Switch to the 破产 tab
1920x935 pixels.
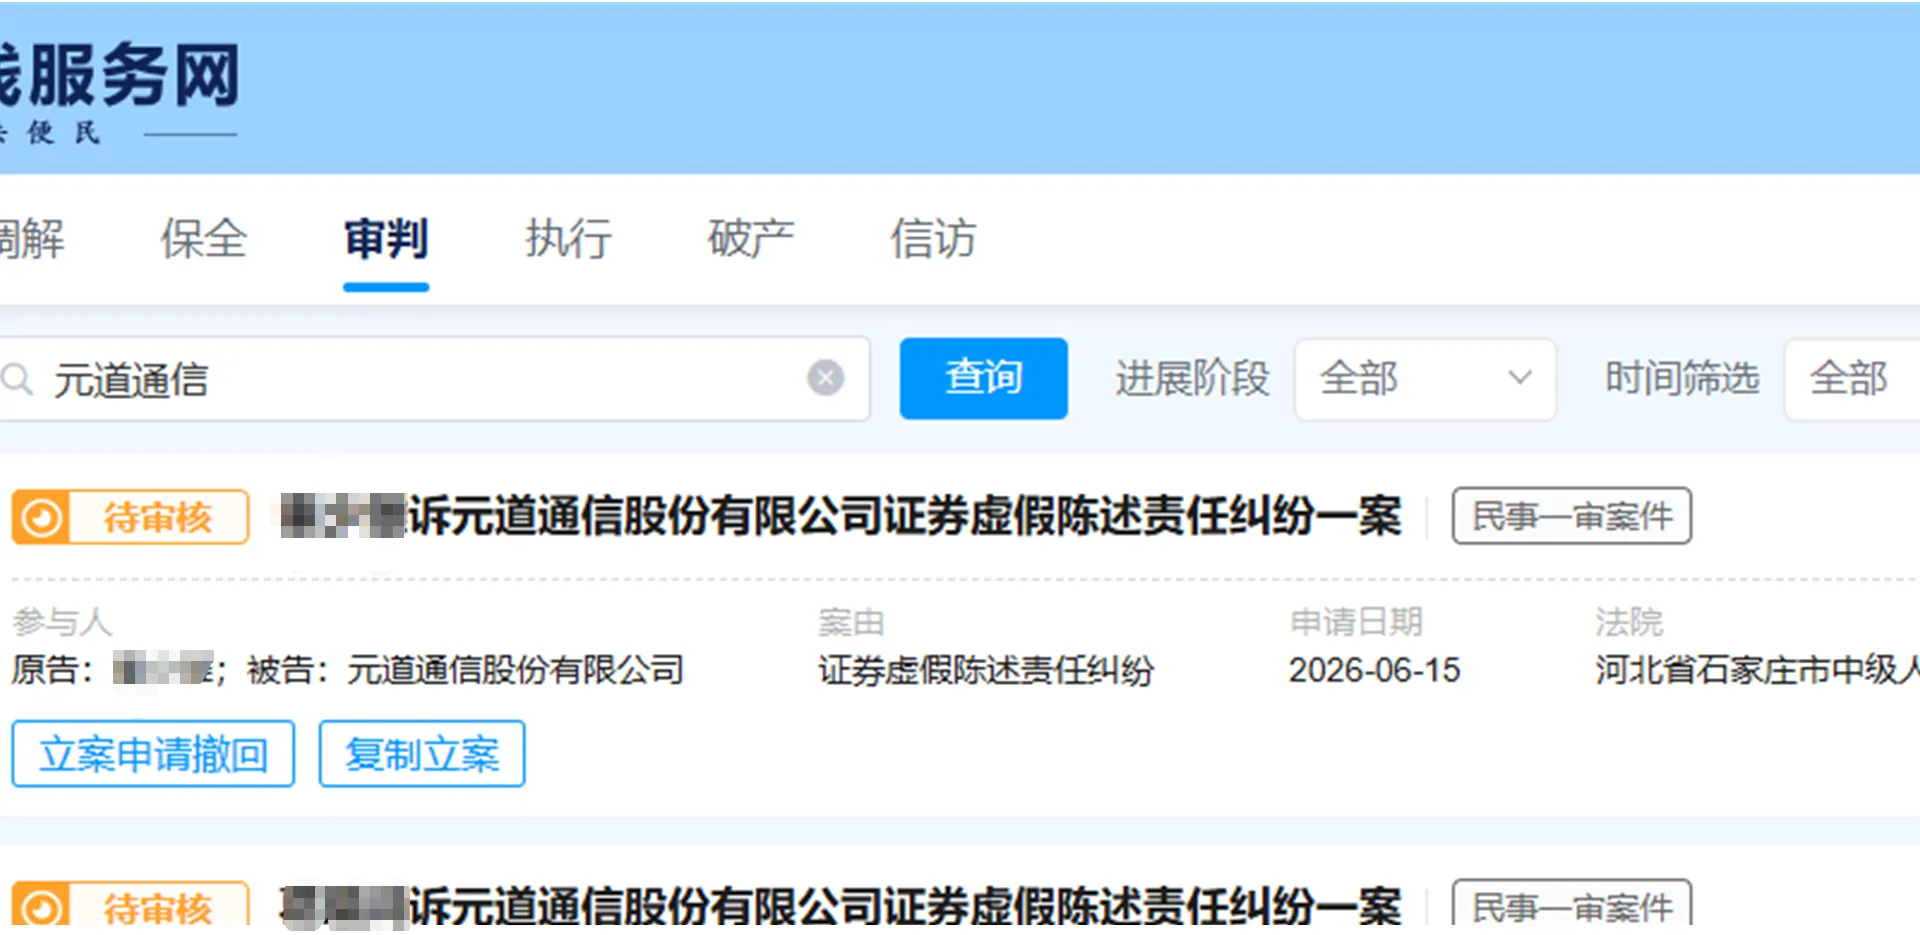pyautogui.click(x=751, y=239)
